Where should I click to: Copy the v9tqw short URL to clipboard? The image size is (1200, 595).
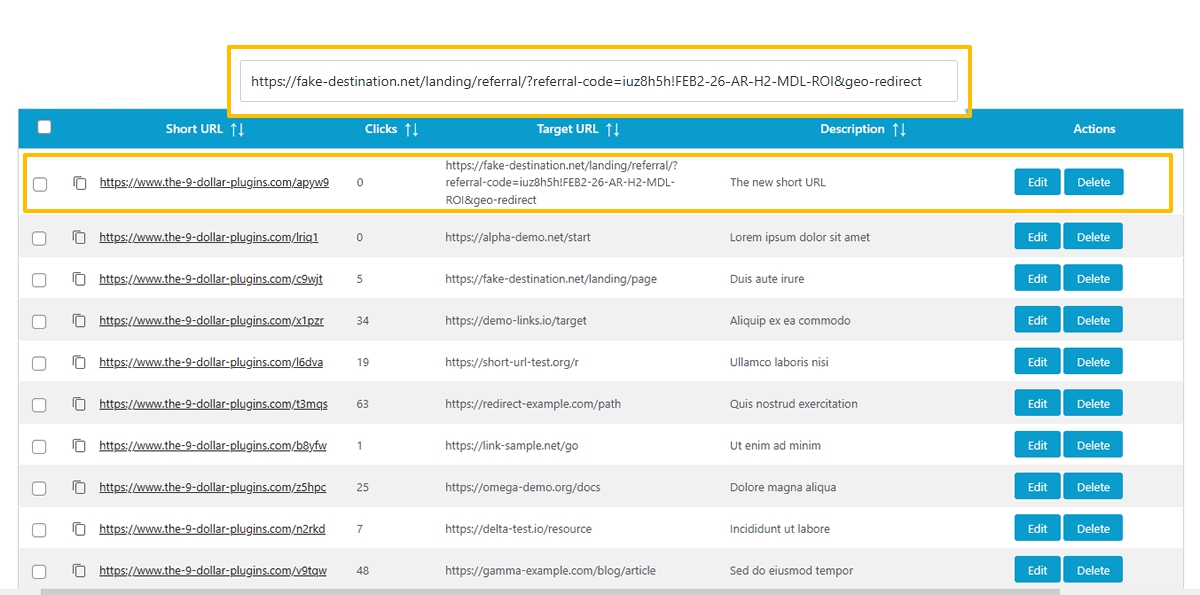(79, 569)
